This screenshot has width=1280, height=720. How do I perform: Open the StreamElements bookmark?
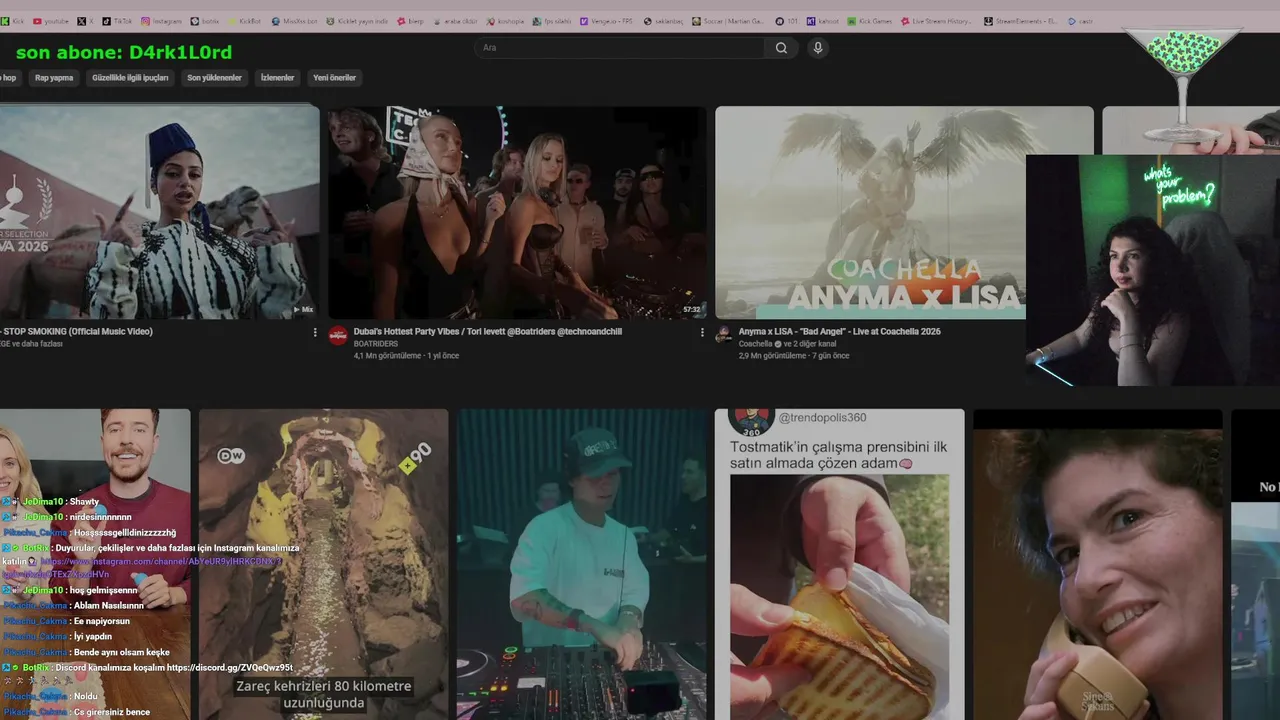[x=1021, y=21]
